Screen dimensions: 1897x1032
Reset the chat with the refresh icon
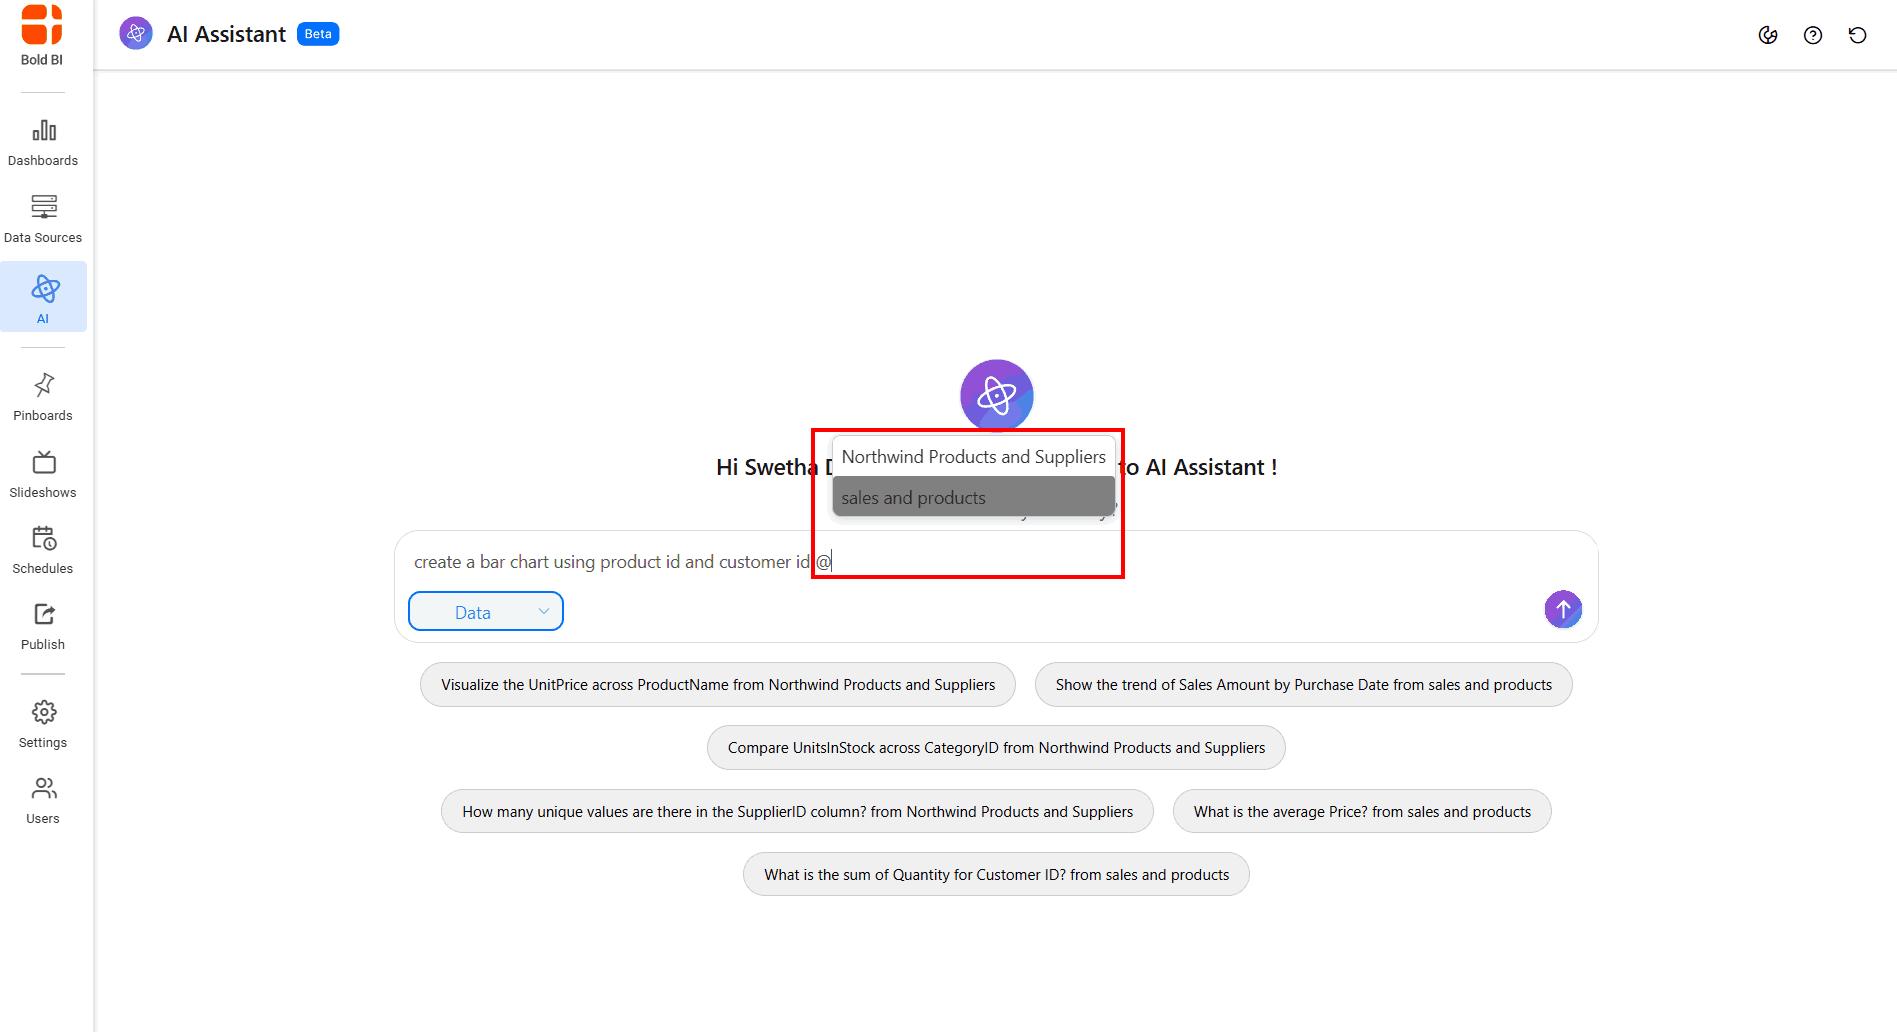[1858, 35]
